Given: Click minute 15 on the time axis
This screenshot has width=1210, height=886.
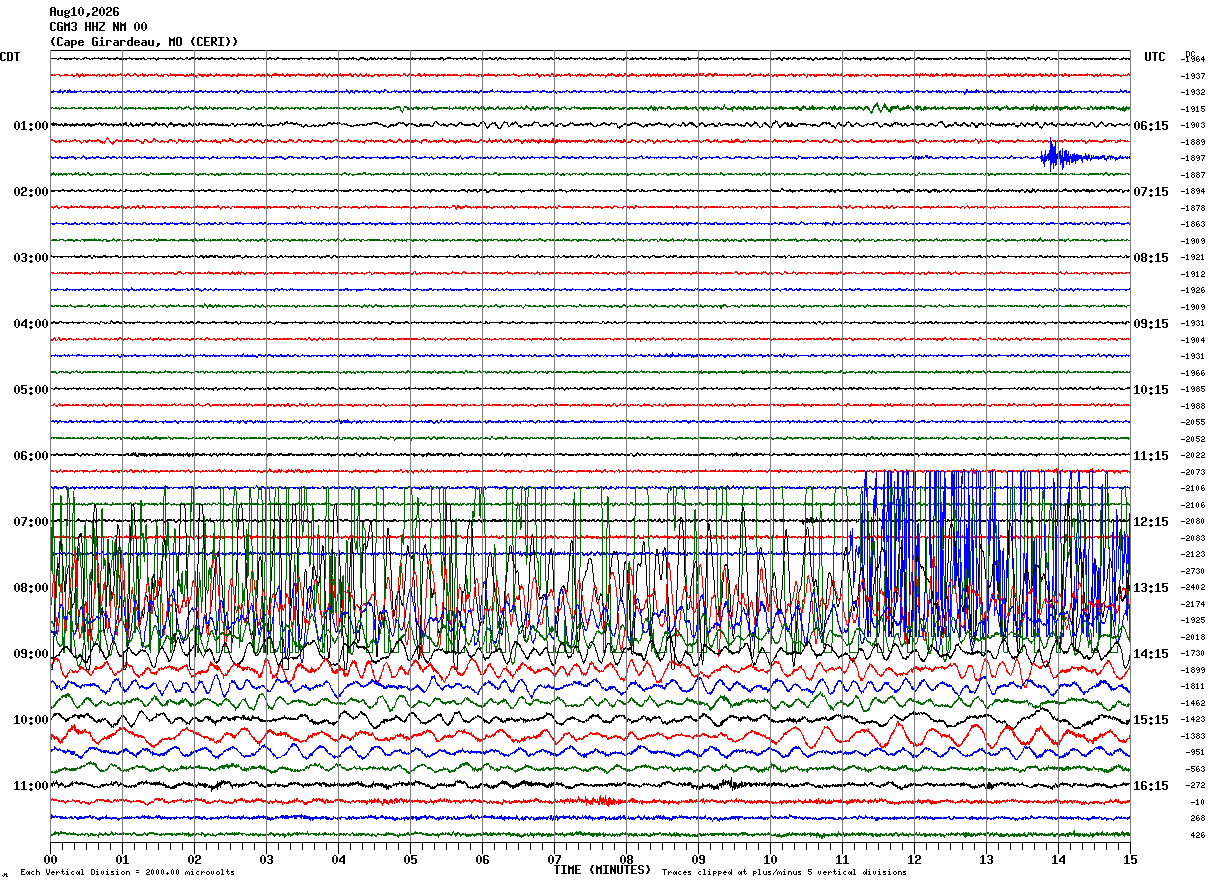Looking at the screenshot, I should (1129, 859).
